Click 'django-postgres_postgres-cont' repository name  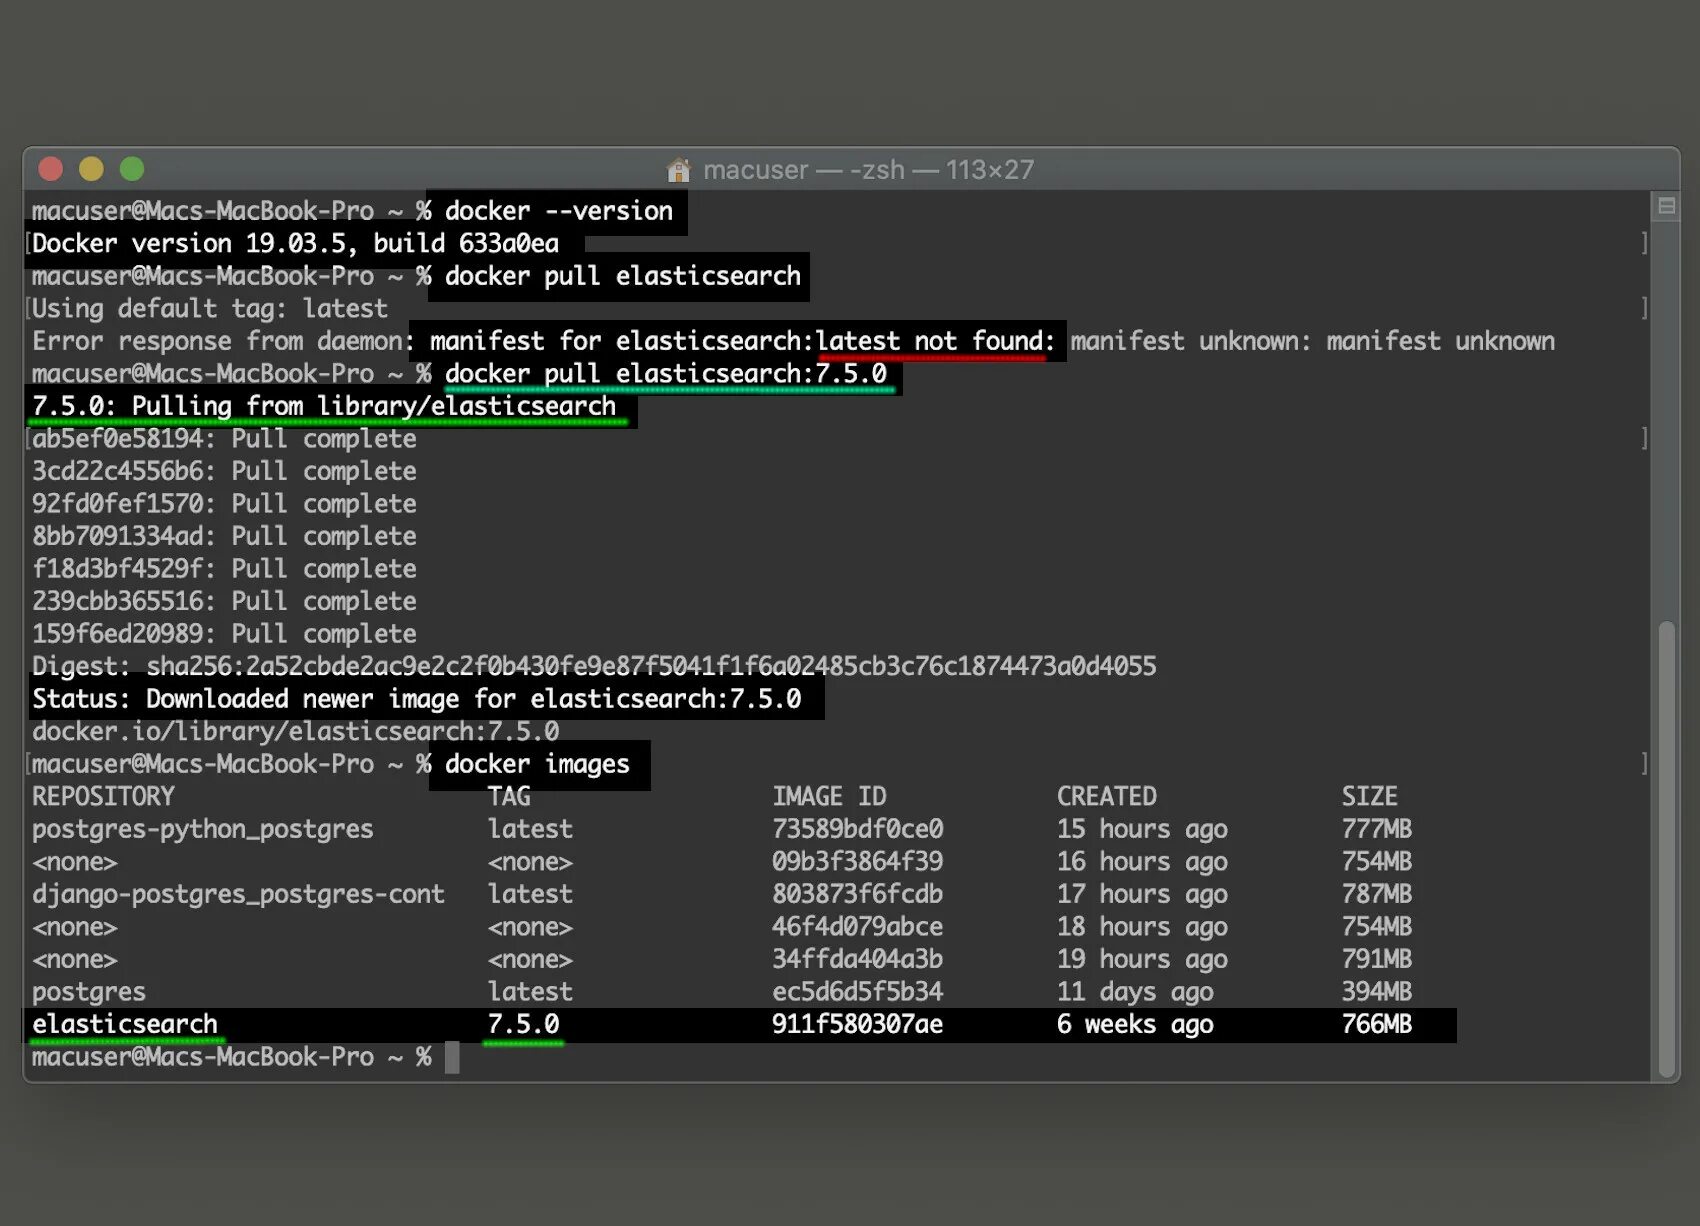[x=238, y=894]
